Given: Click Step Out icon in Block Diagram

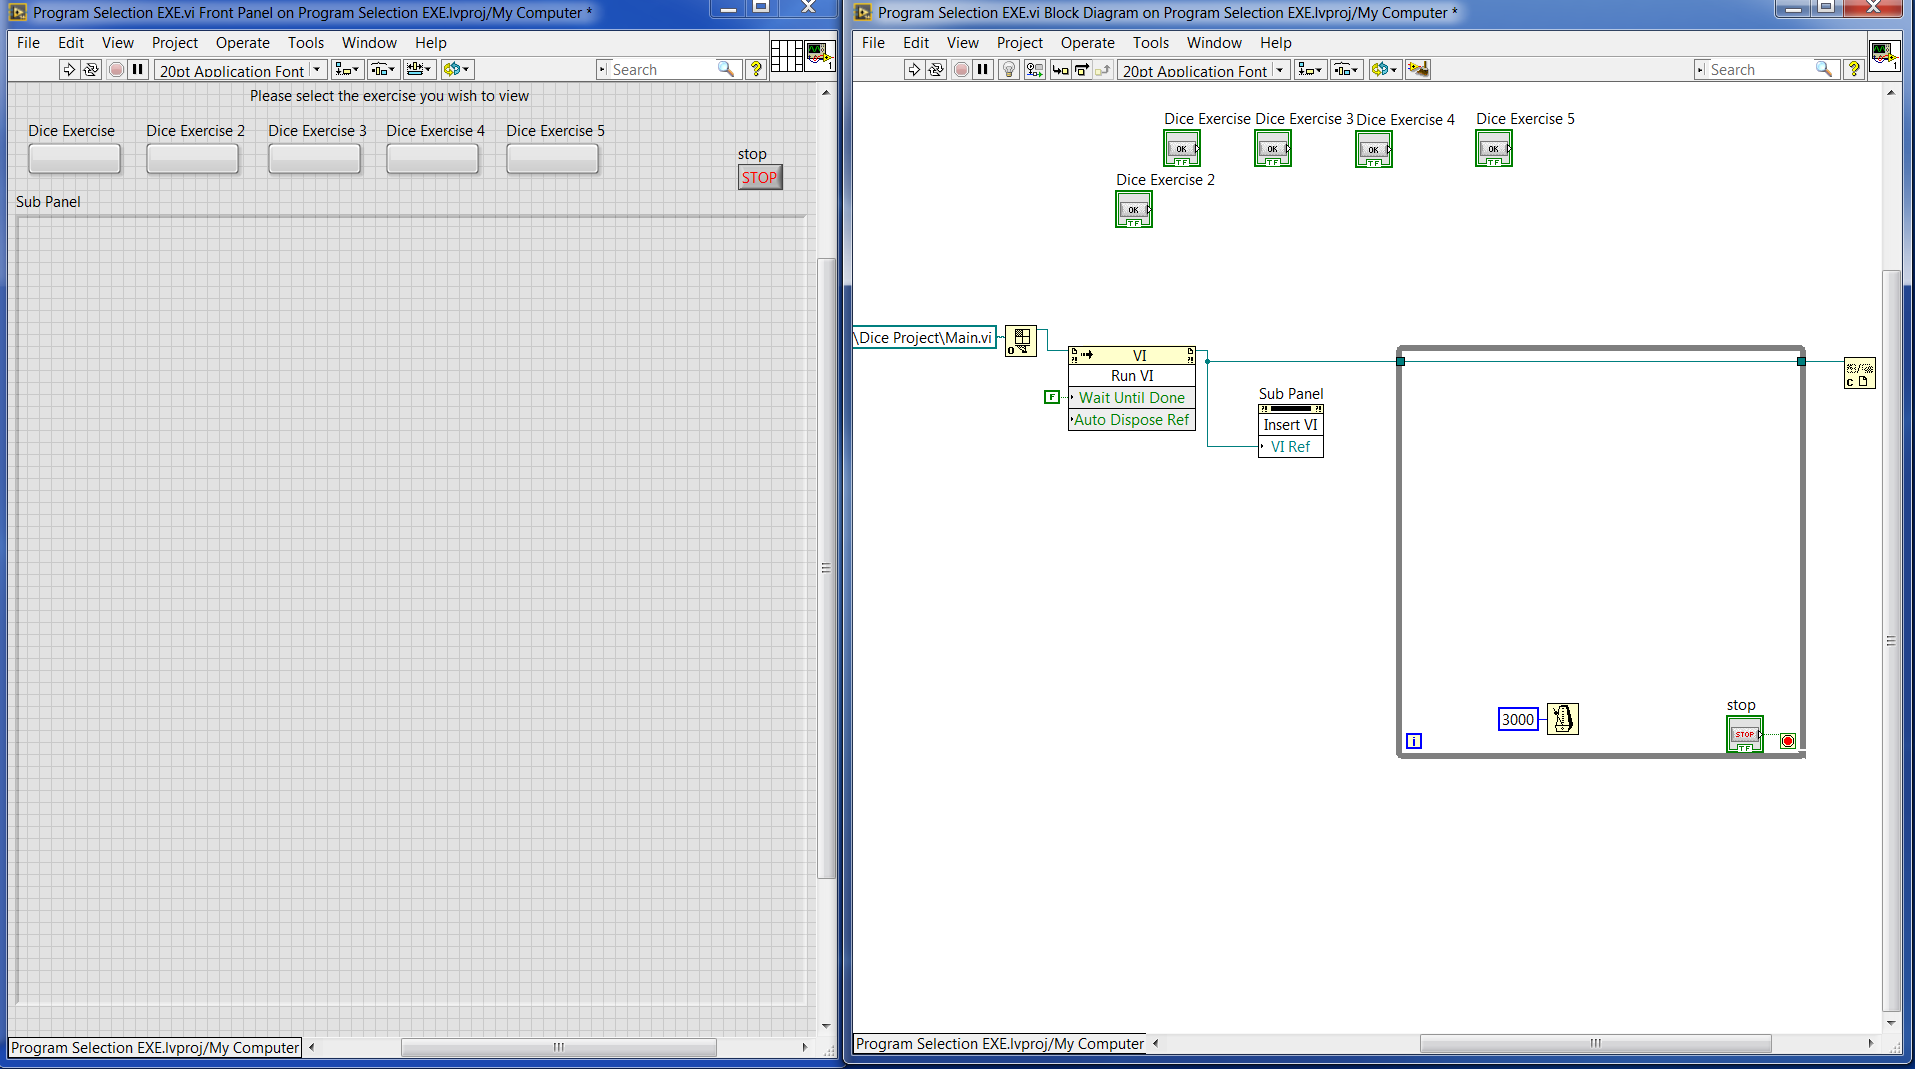Looking at the screenshot, I should click(1102, 69).
